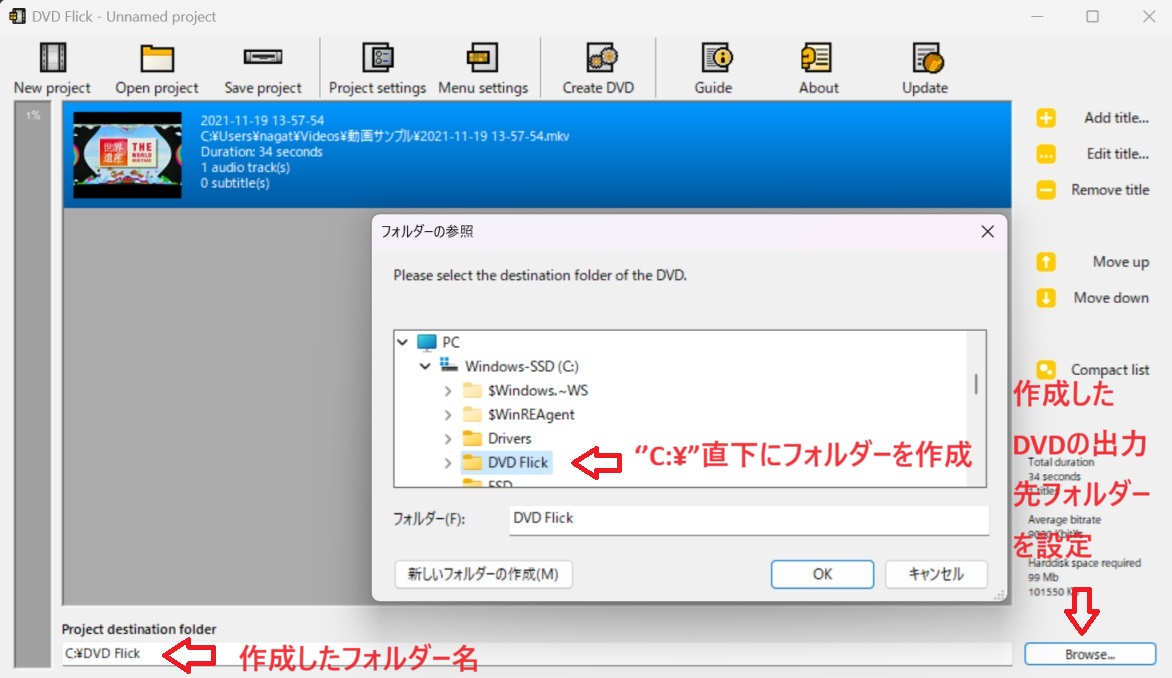Select the Windows-SSD (C:) label

point(522,366)
